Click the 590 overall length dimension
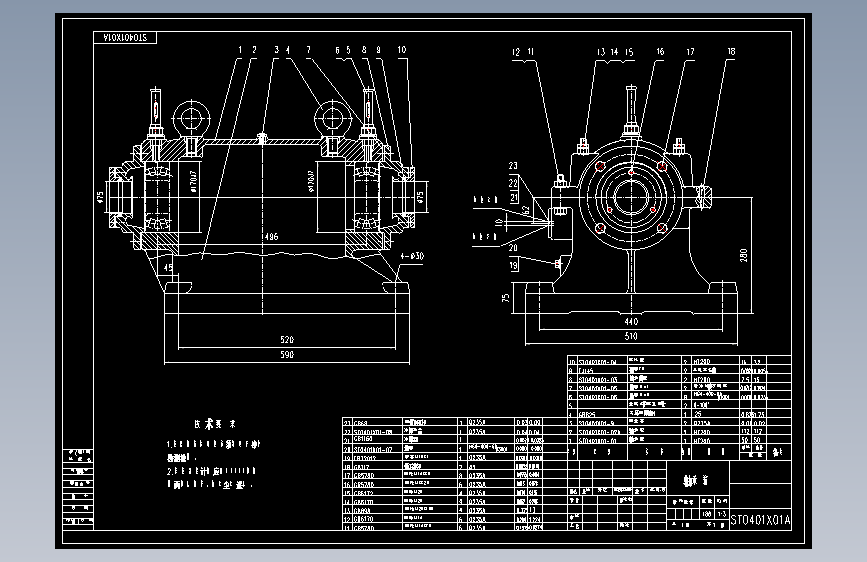The width and height of the screenshot is (867, 562). pos(287,355)
